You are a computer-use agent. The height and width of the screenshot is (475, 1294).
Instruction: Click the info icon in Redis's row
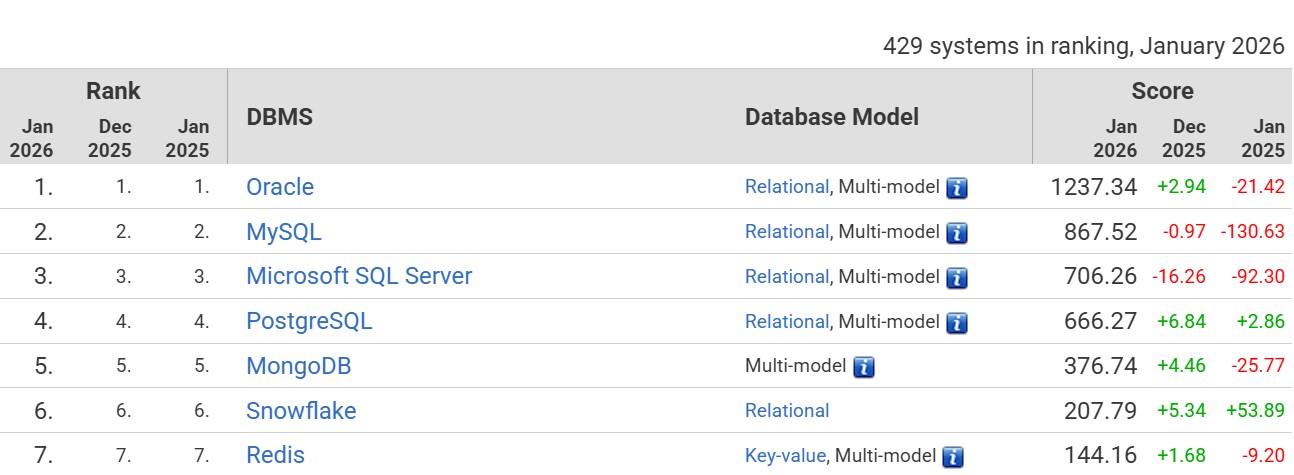954,457
